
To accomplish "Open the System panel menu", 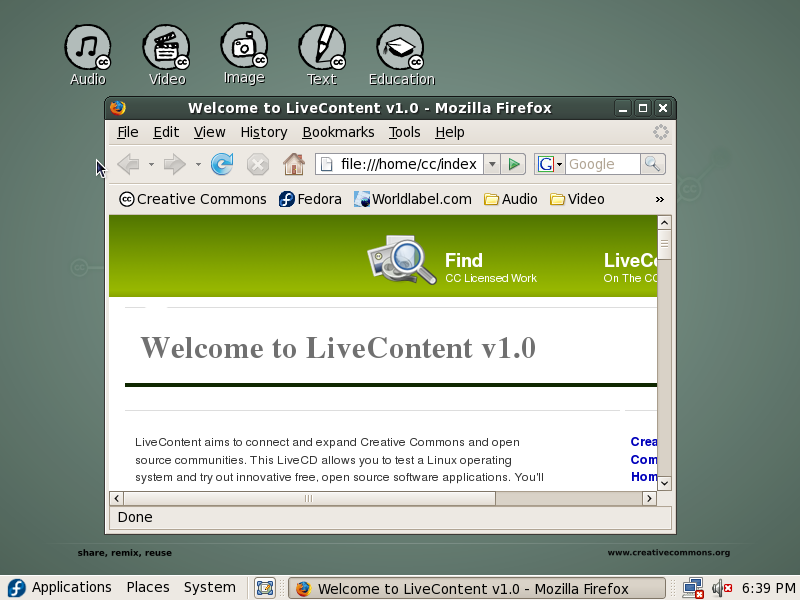I will (210, 587).
